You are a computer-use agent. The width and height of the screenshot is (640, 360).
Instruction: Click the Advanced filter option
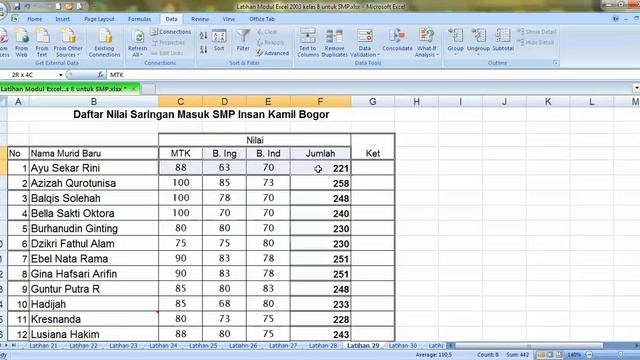coord(273,53)
